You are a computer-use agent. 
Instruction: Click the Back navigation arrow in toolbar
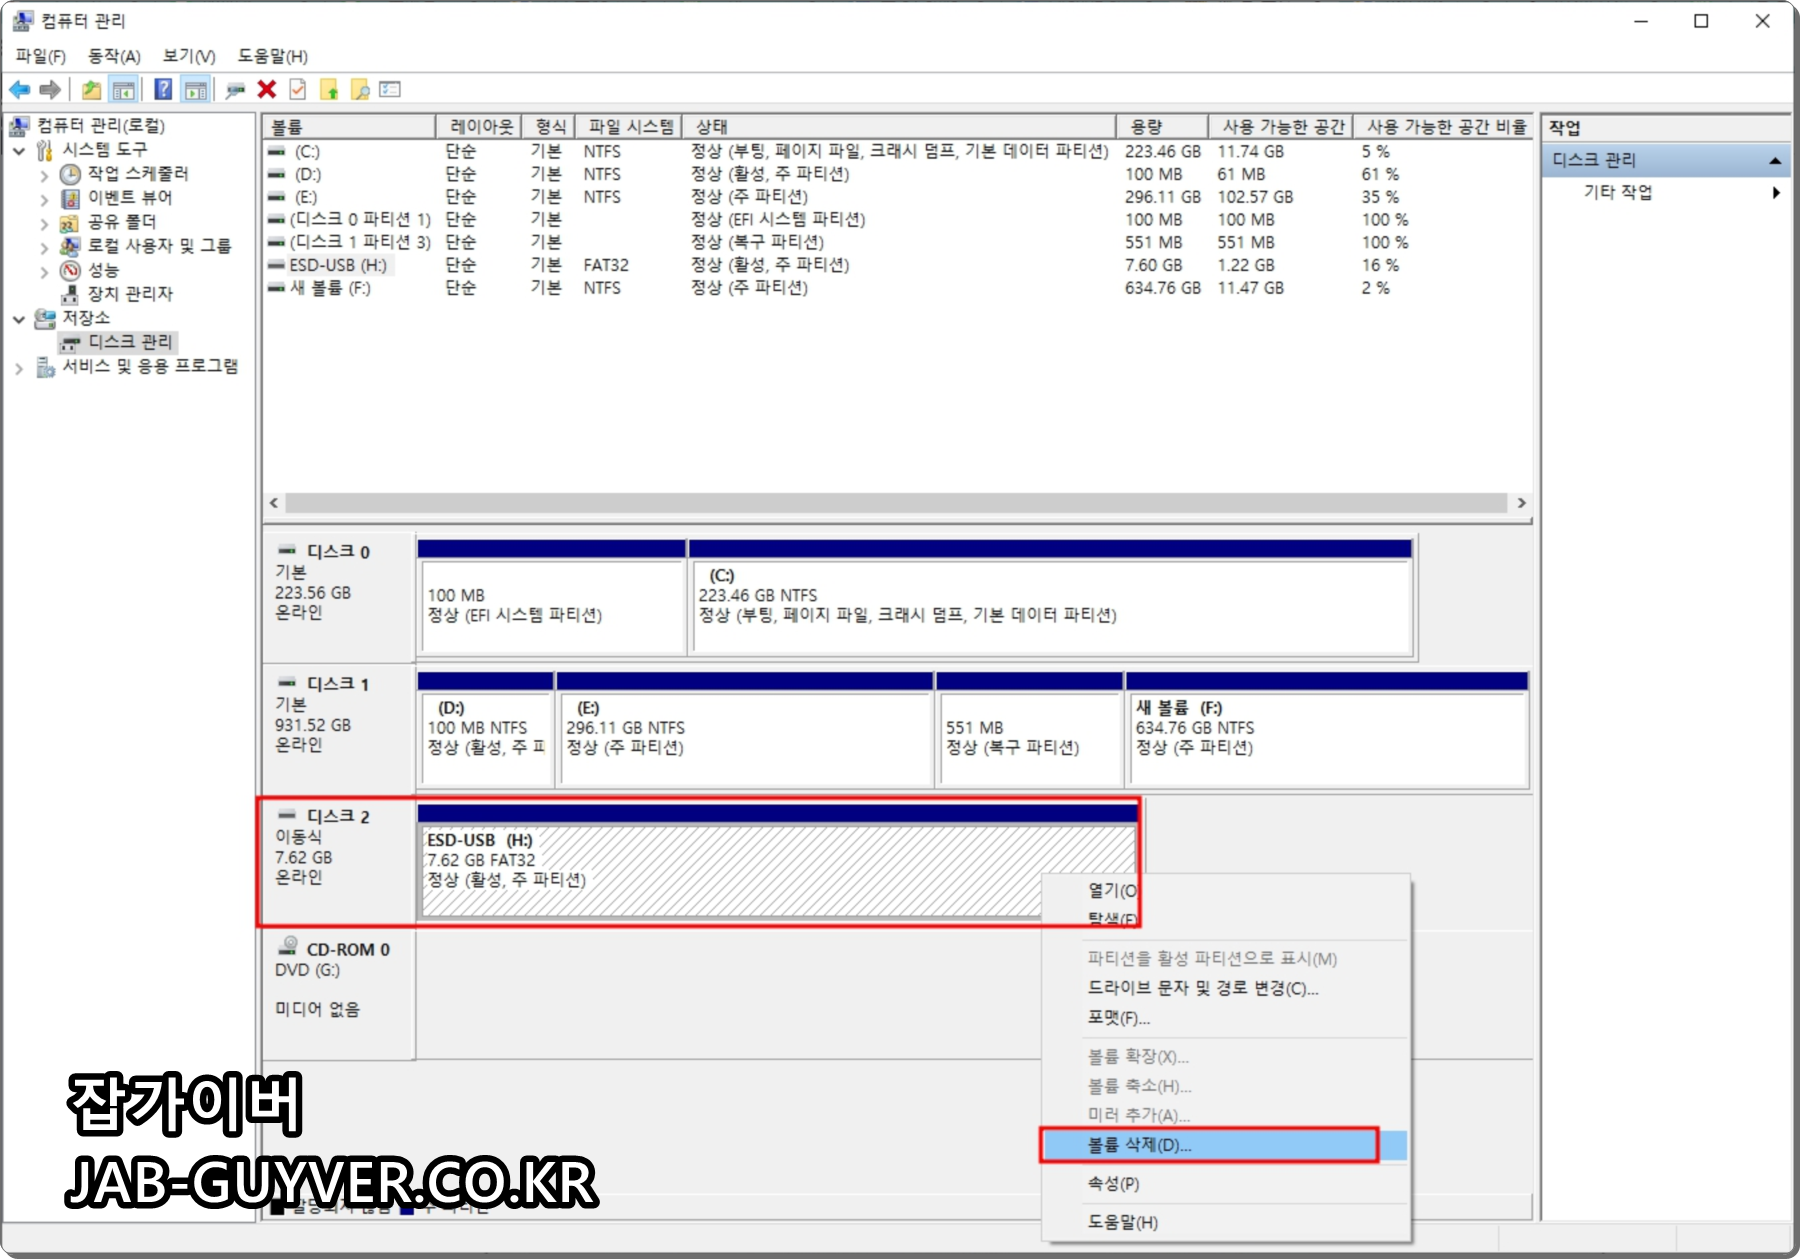(x=20, y=89)
